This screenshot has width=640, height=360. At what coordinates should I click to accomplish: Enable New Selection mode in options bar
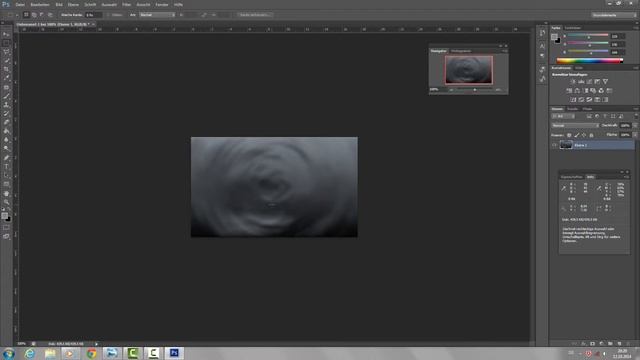[x=26, y=15]
